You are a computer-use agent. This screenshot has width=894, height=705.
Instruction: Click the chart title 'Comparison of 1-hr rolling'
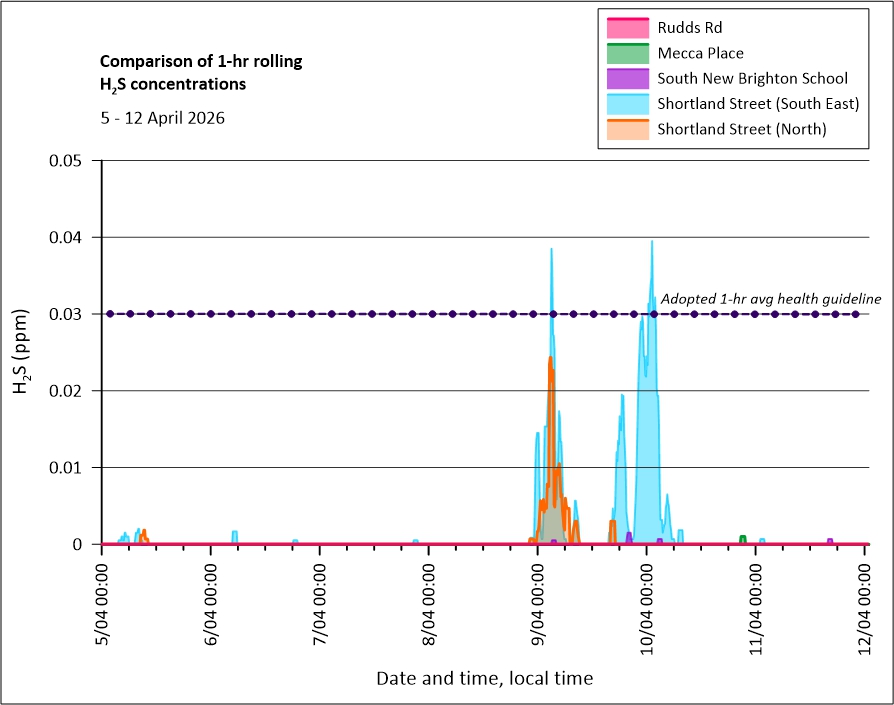[201, 62]
